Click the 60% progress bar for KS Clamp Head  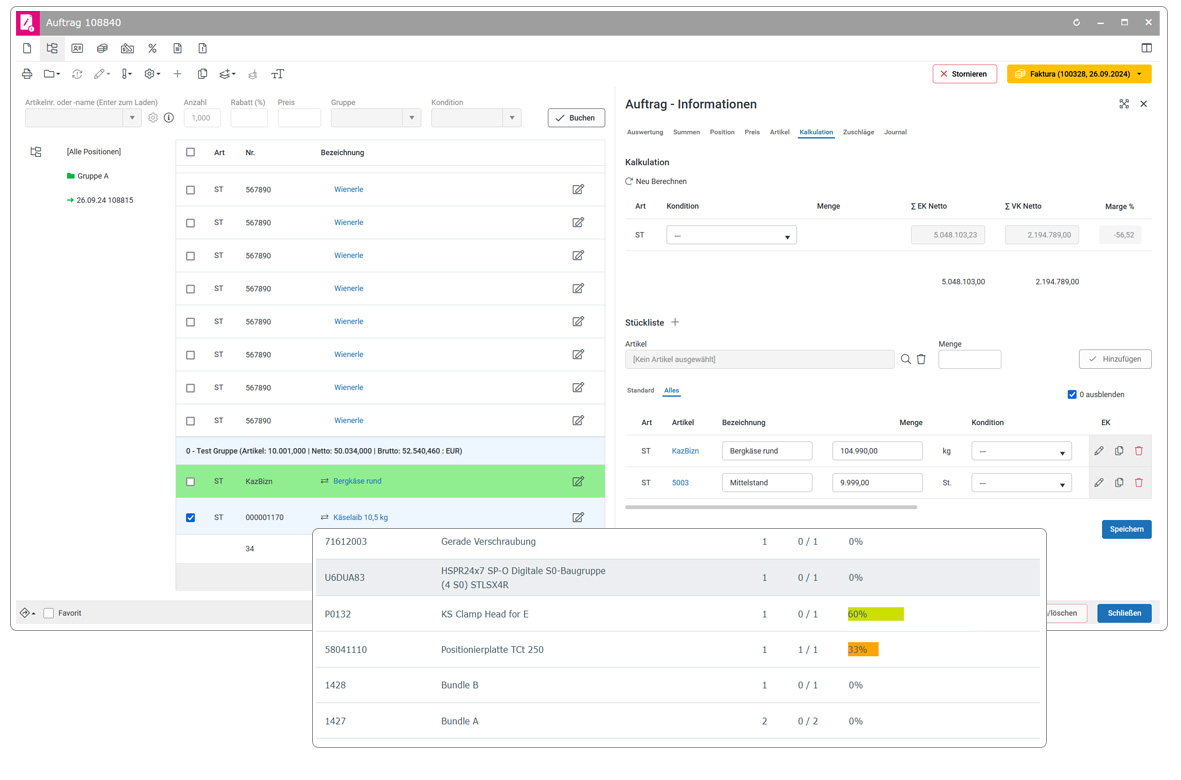(x=875, y=614)
